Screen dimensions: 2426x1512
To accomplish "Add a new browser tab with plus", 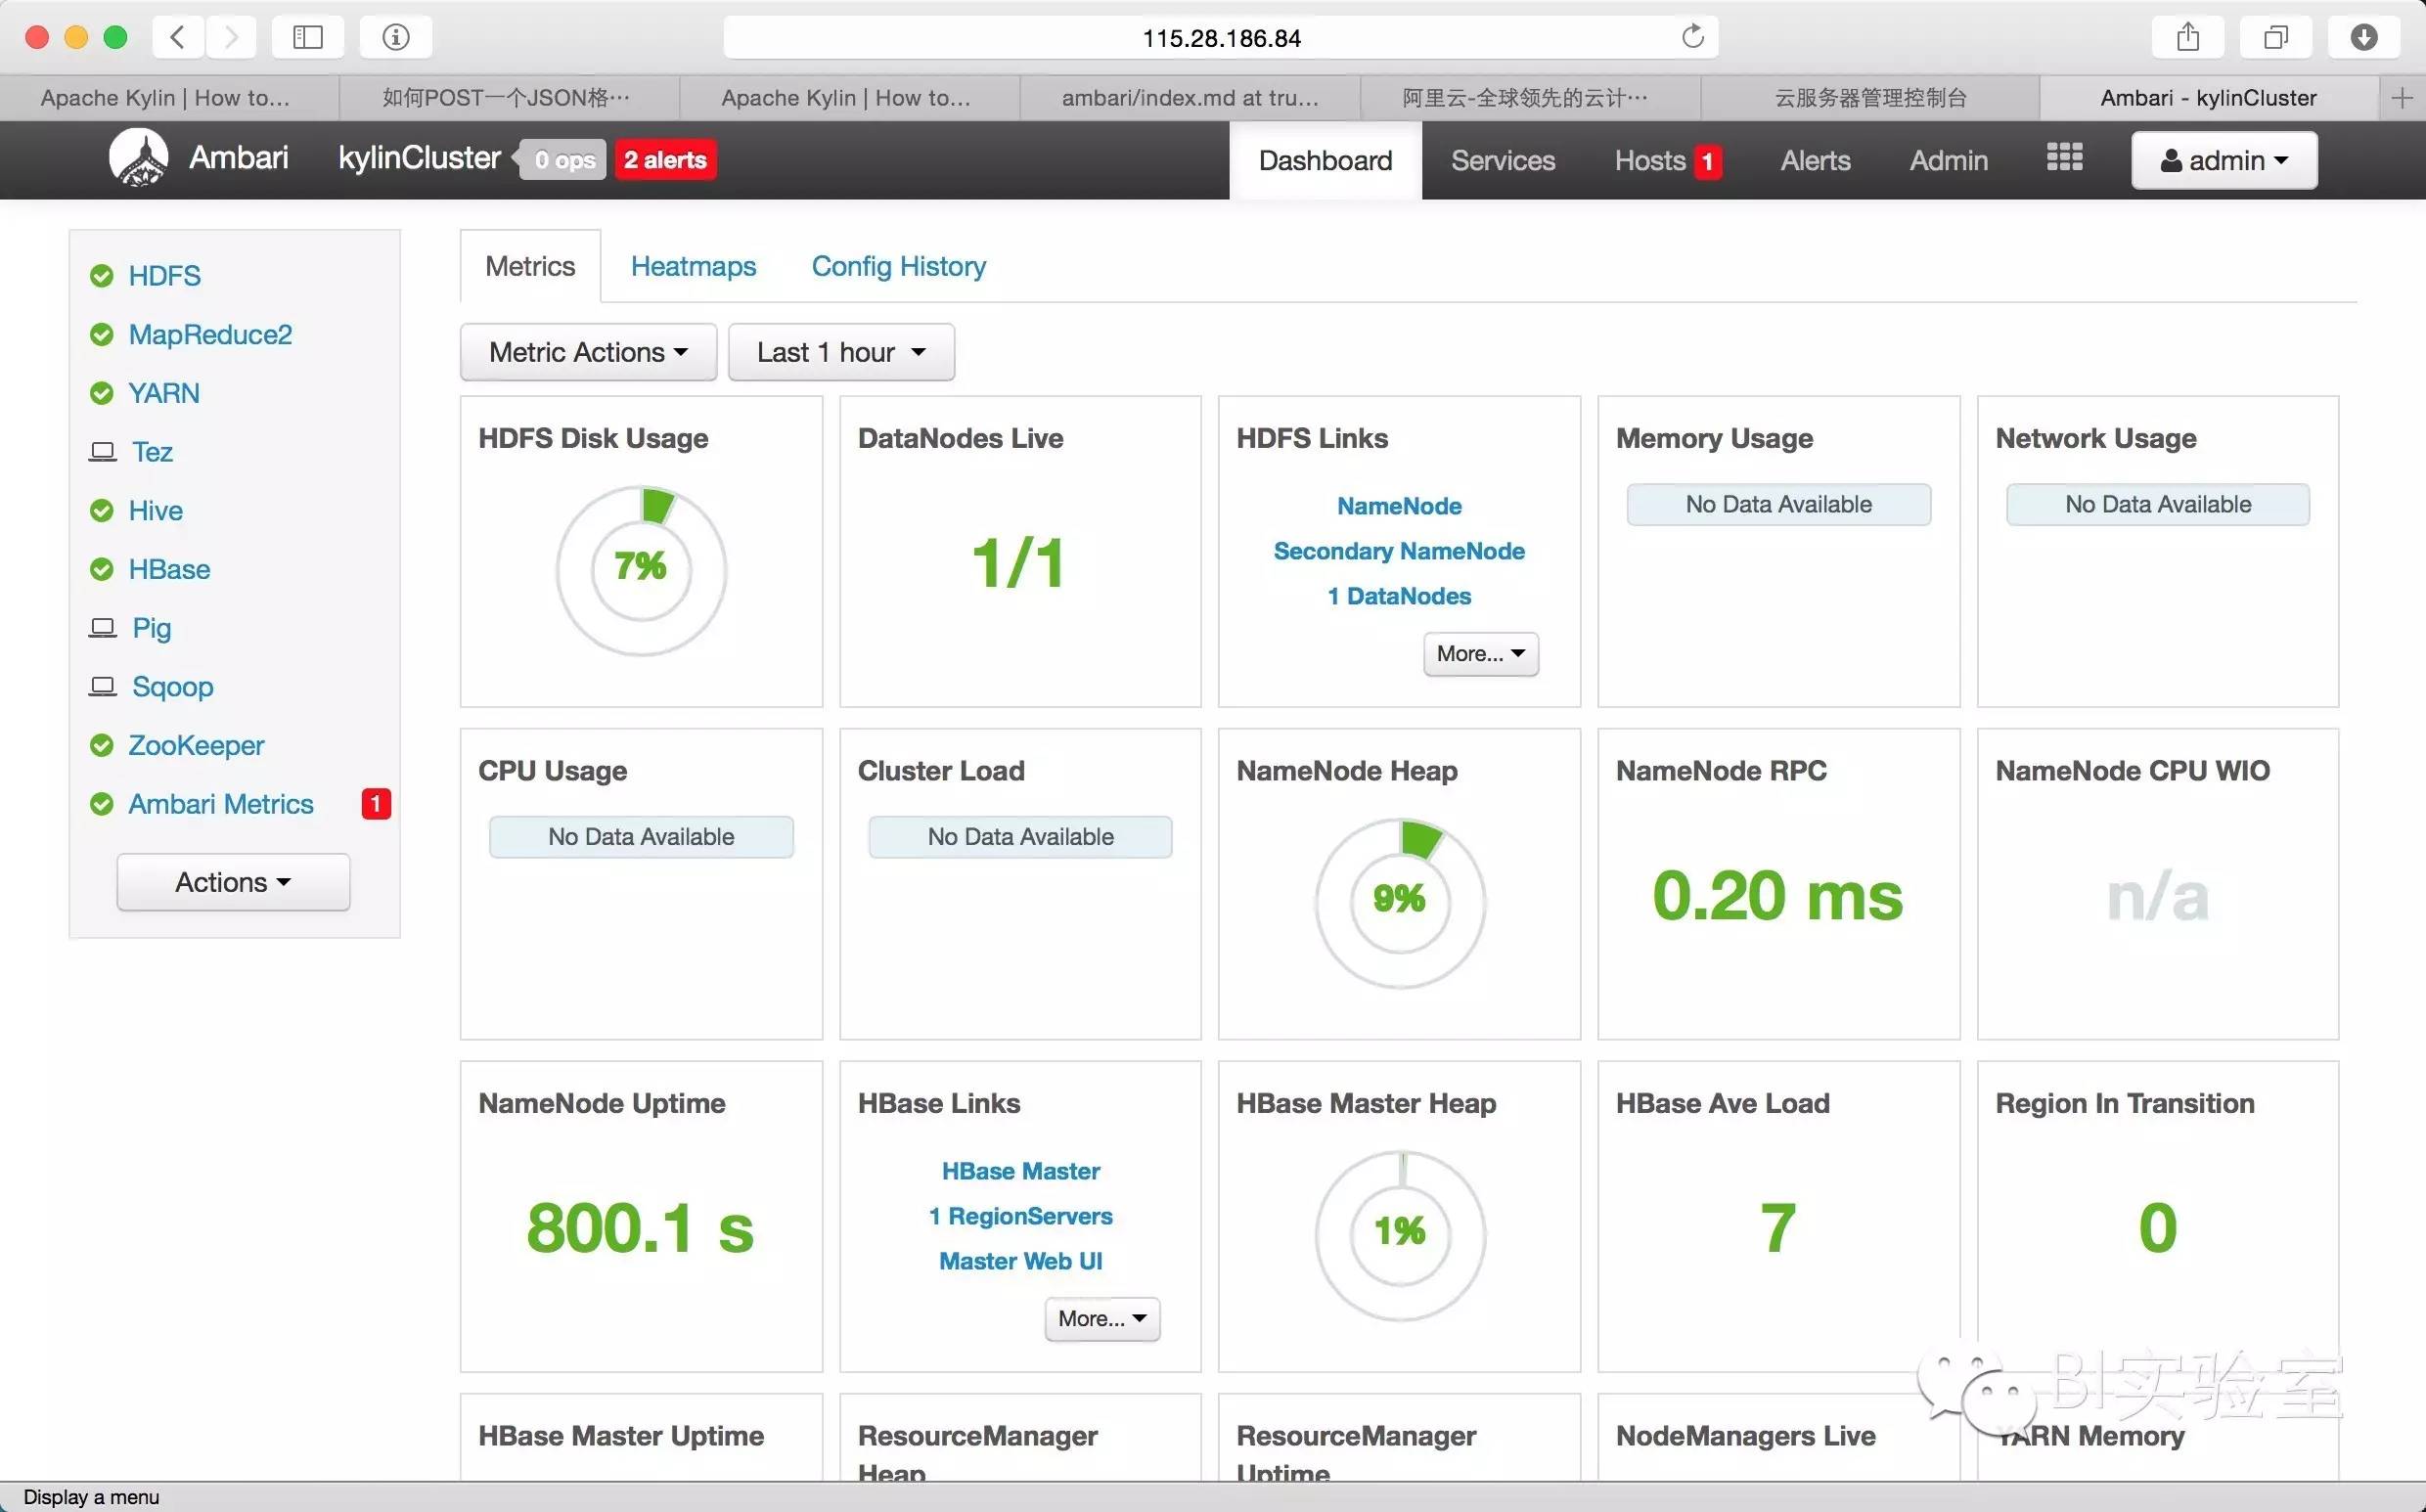I will pyautogui.click(x=2402, y=98).
